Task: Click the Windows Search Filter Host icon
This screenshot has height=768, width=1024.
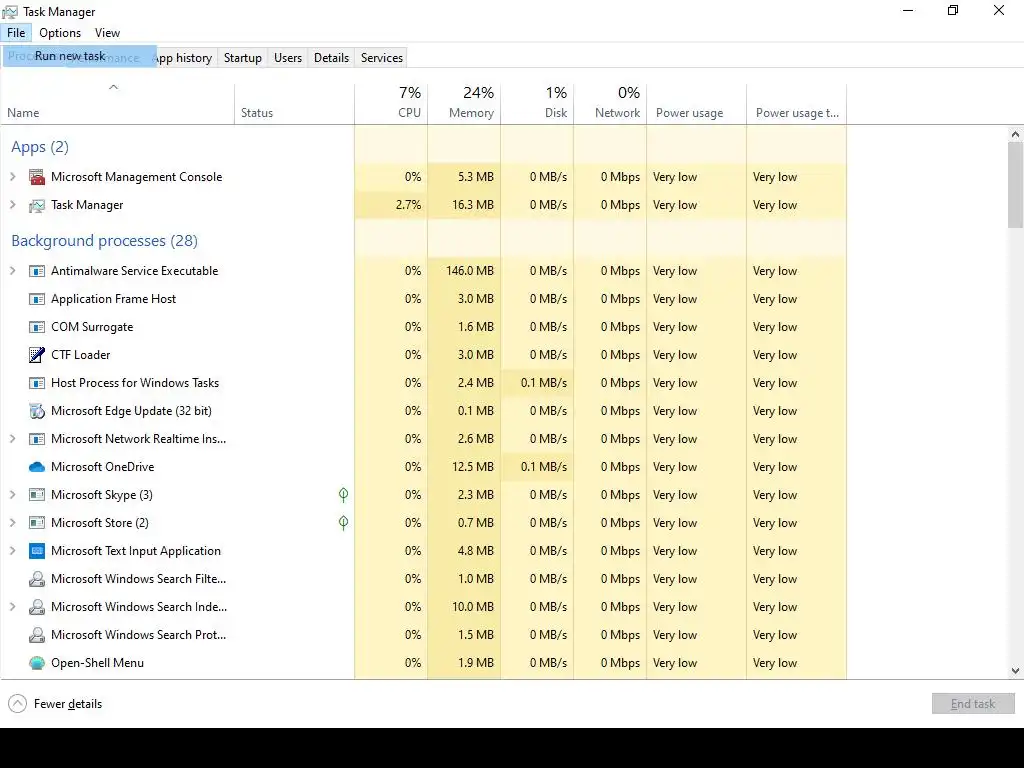Action: (x=37, y=579)
